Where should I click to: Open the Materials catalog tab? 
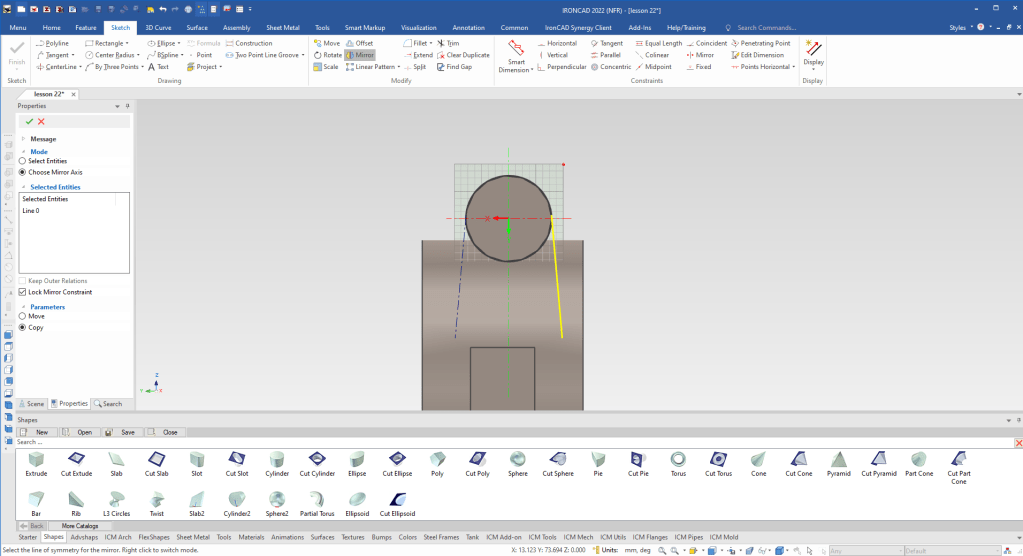250,537
